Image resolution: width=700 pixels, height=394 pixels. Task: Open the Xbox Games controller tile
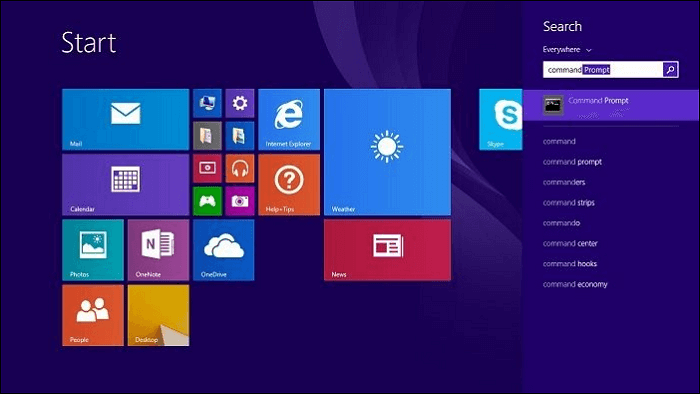click(x=207, y=201)
